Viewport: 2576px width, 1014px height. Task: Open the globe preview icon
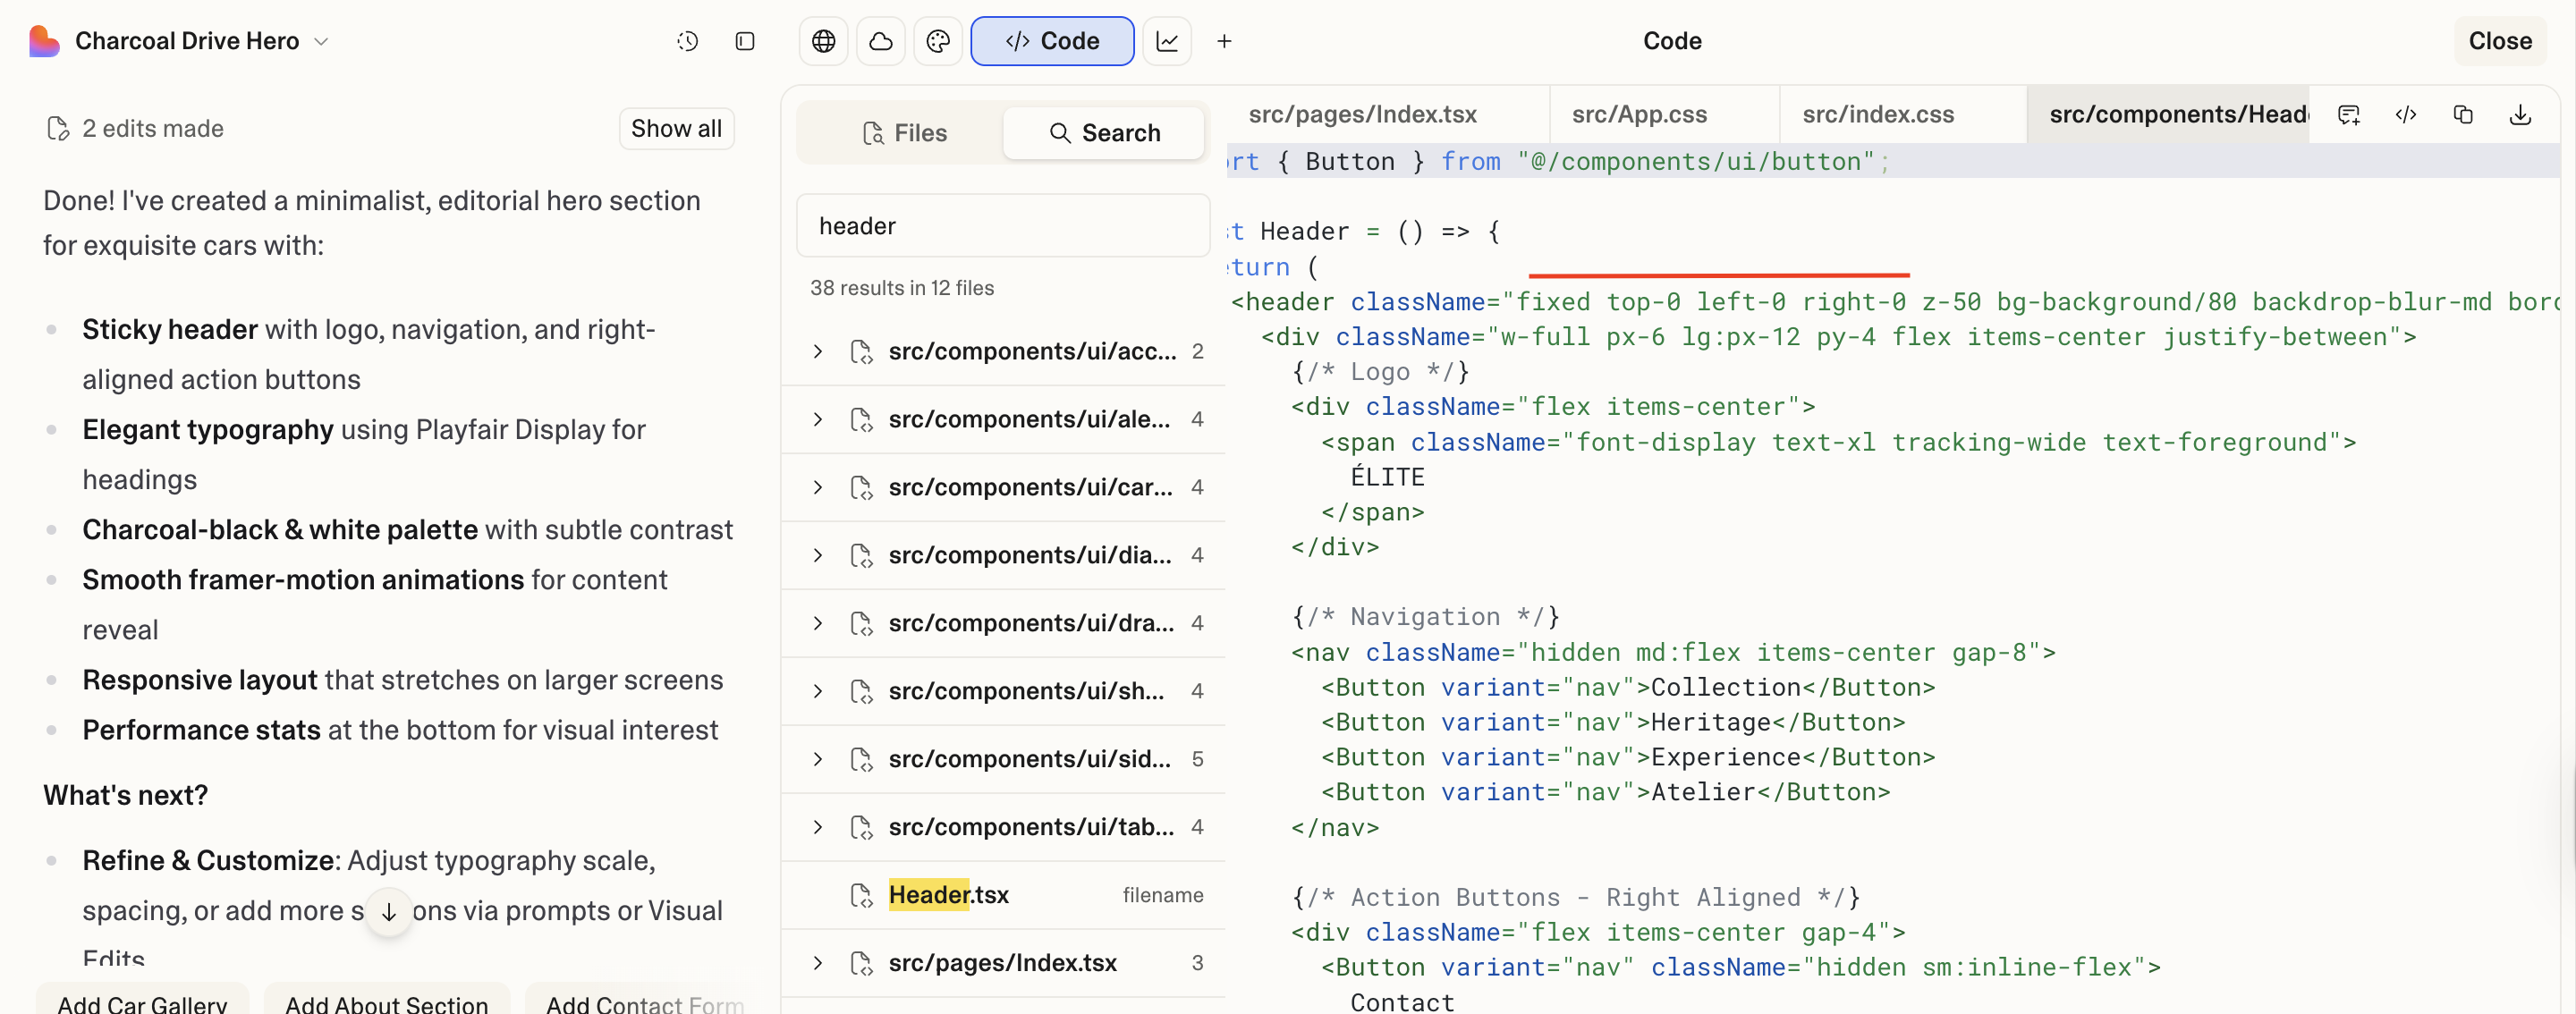(823, 41)
